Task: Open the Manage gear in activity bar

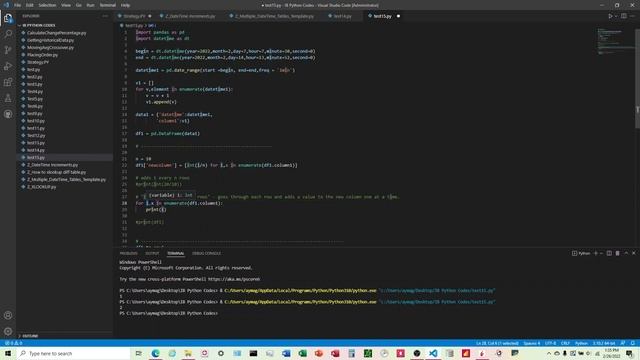Action: coord(8,331)
